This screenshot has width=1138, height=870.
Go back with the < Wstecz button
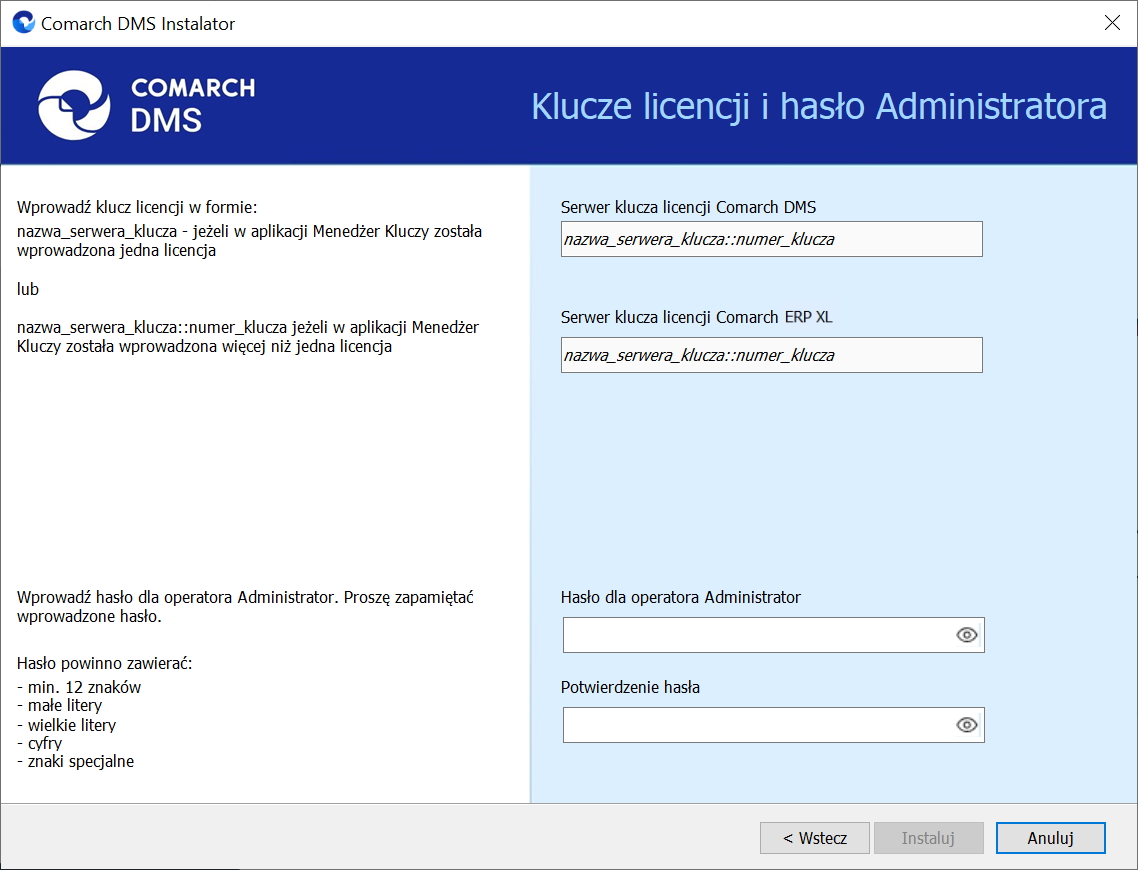coord(814,838)
